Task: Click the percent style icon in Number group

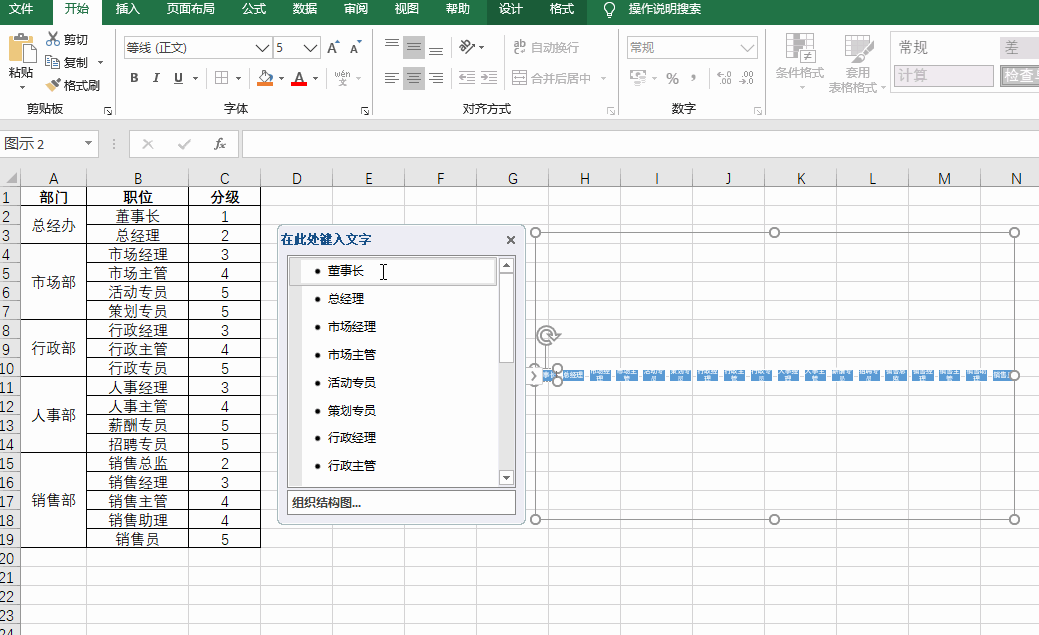Action: pos(670,77)
